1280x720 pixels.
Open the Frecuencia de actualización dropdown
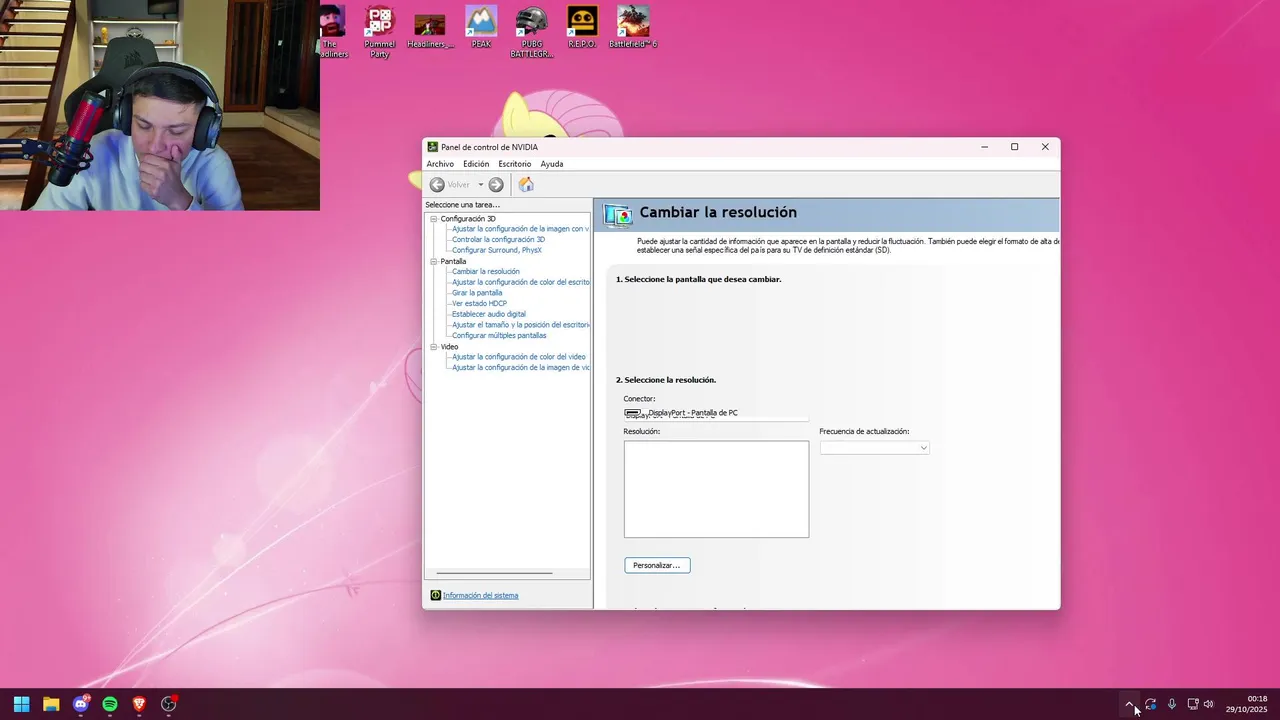(x=875, y=448)
